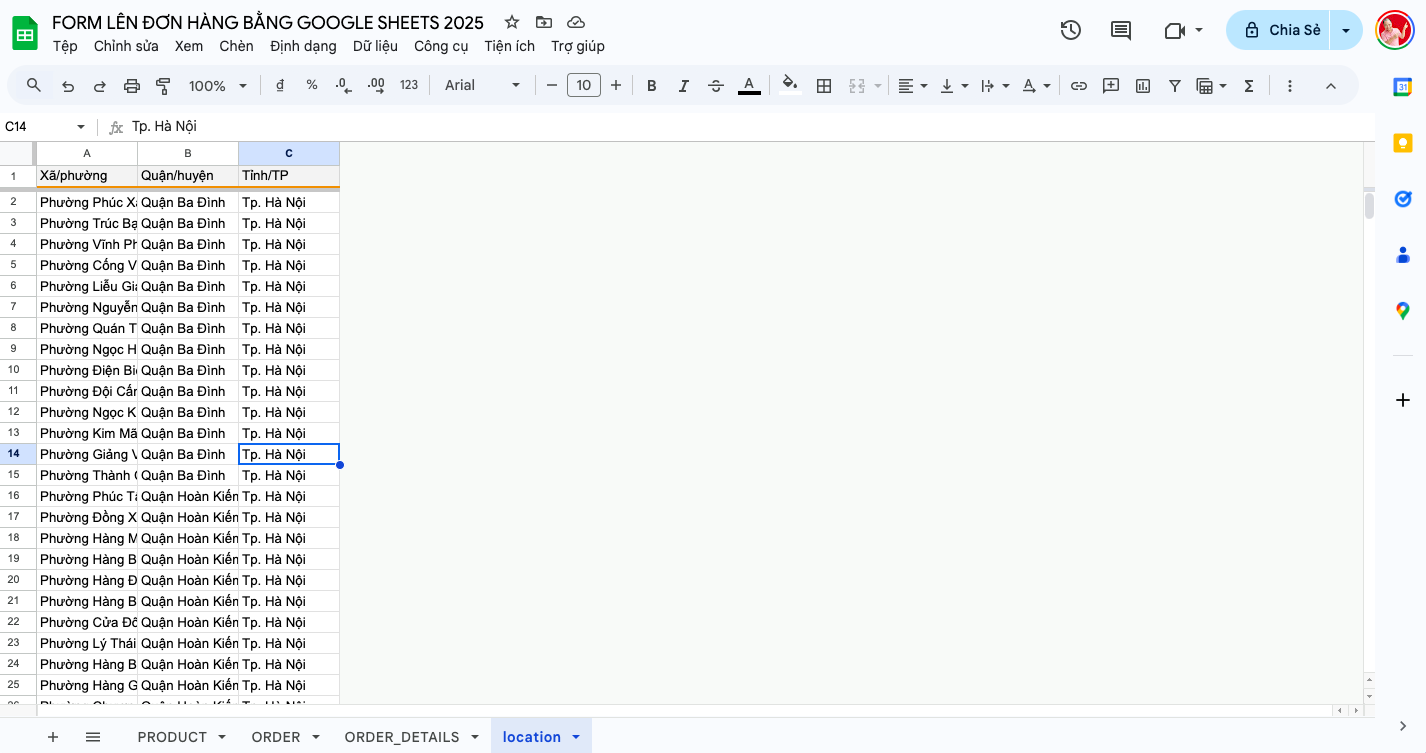Switch to the ORDER_DETAILS sheet tab

click(404, 737)
